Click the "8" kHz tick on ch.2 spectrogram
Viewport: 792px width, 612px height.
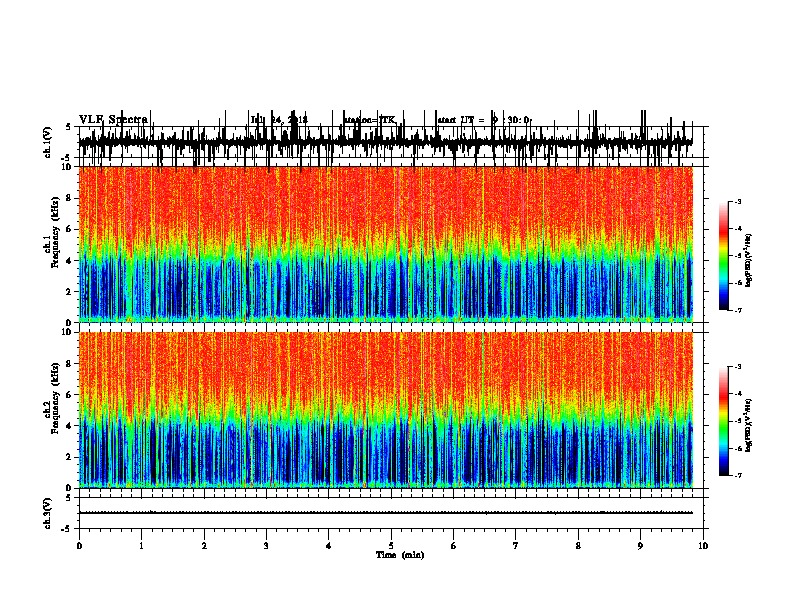click(x=71, y=364)
